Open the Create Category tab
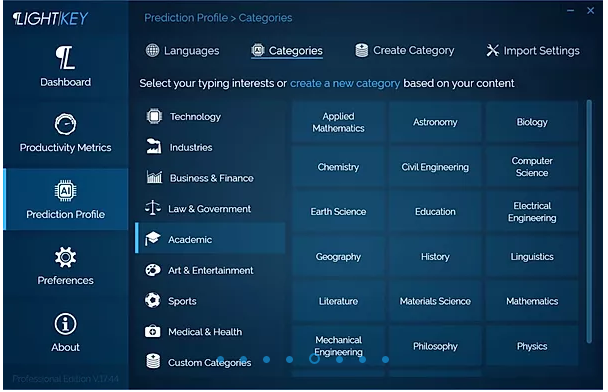 click(x=404, y=51)
